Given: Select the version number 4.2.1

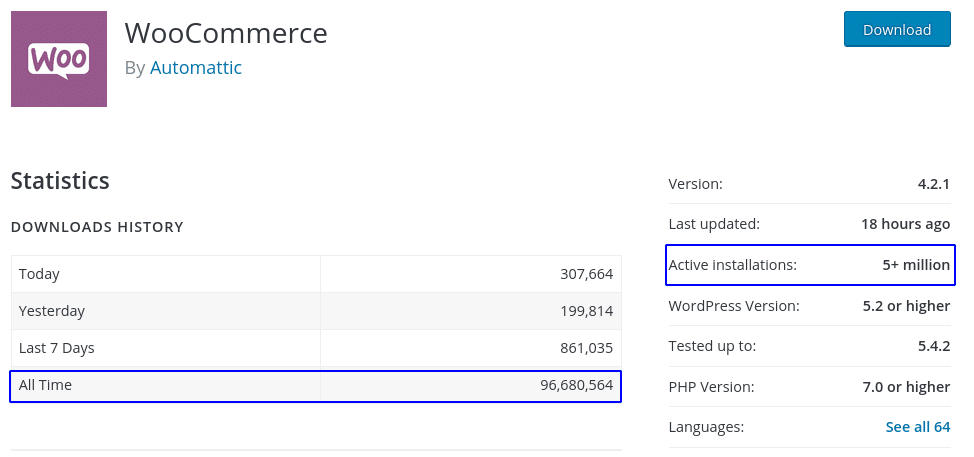Looking at the screenshot, I should coord(934,184).
